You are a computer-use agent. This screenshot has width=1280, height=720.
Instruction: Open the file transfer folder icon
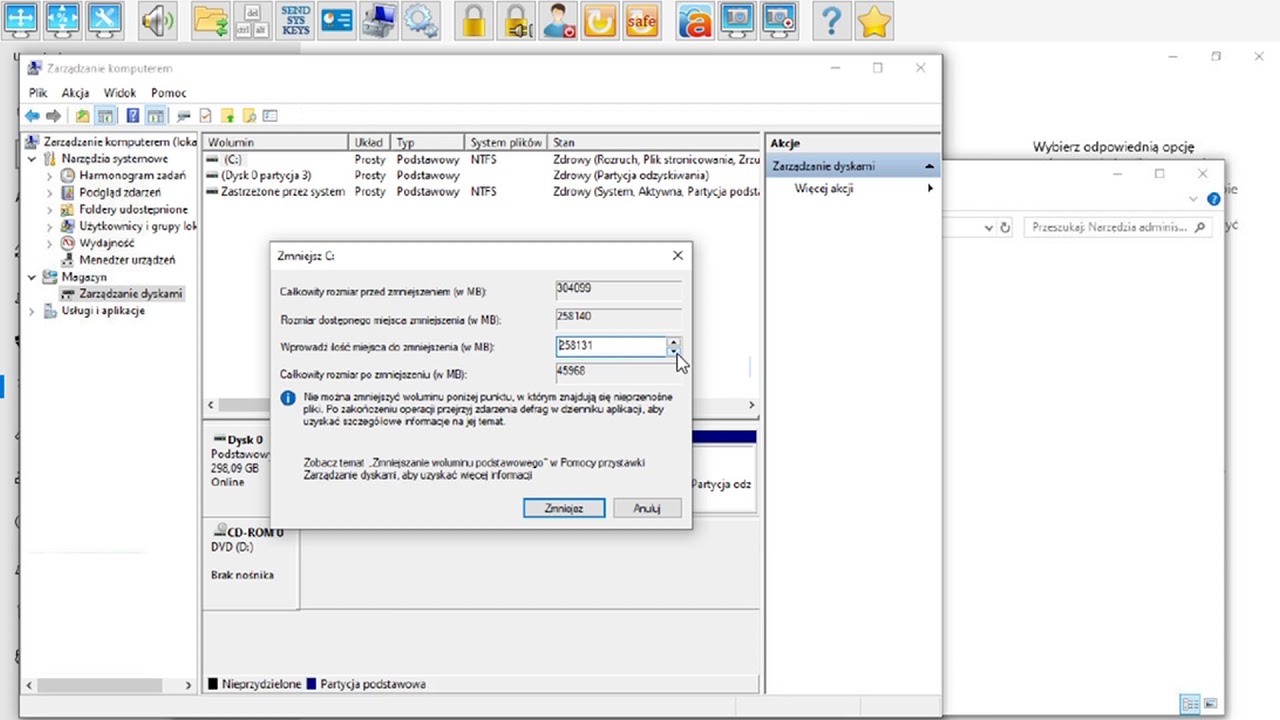[x=211, y=18]
